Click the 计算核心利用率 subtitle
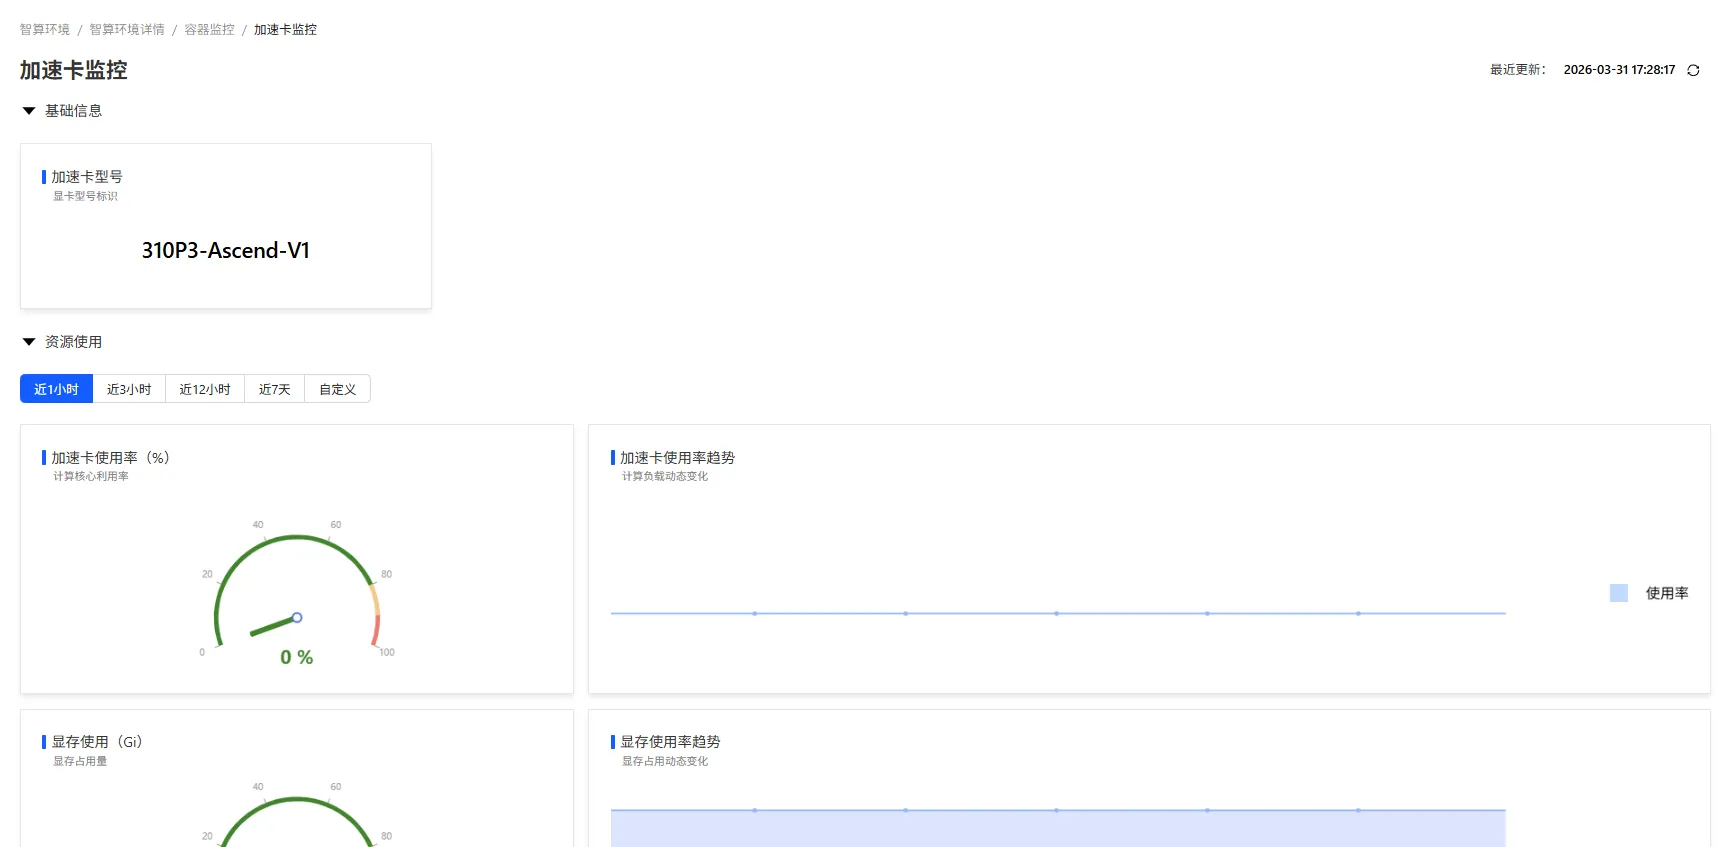 coord(91,476)
